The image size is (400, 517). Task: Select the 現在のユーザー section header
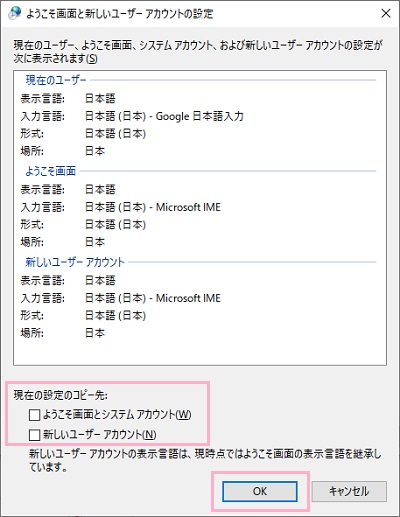click(x=56, y=80)
